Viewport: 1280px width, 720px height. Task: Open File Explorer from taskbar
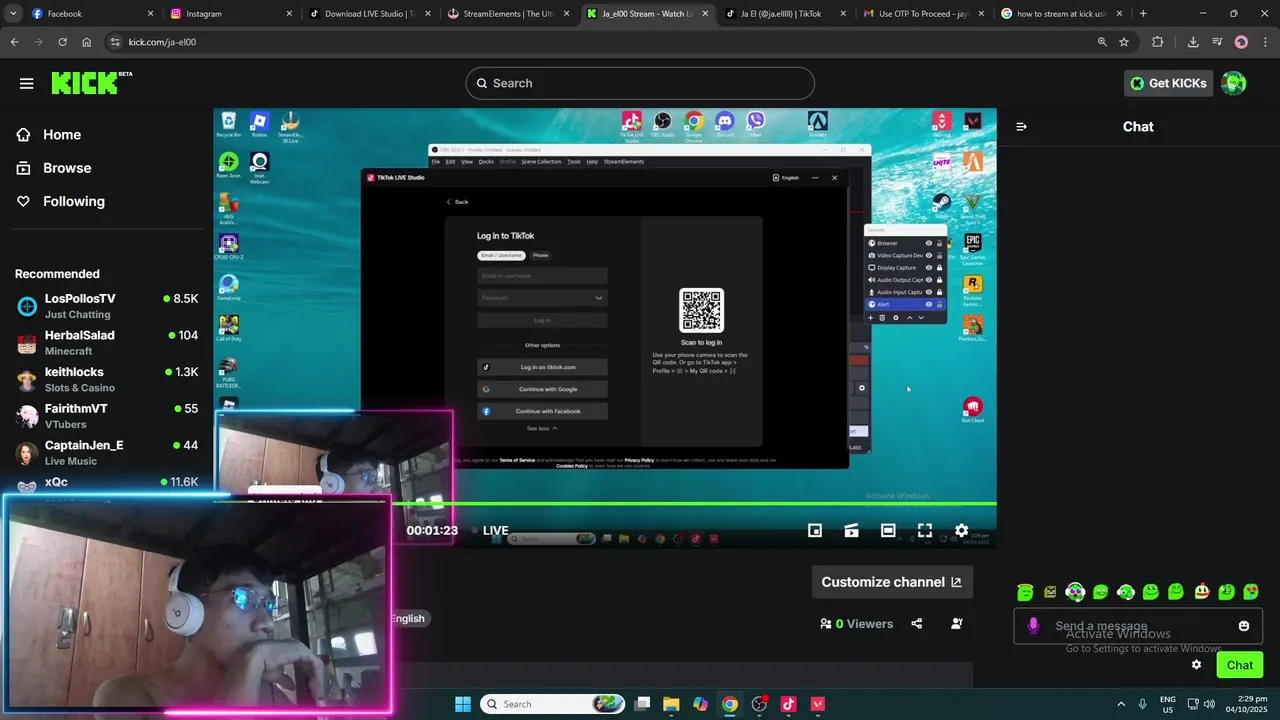(x=671, y=704)
